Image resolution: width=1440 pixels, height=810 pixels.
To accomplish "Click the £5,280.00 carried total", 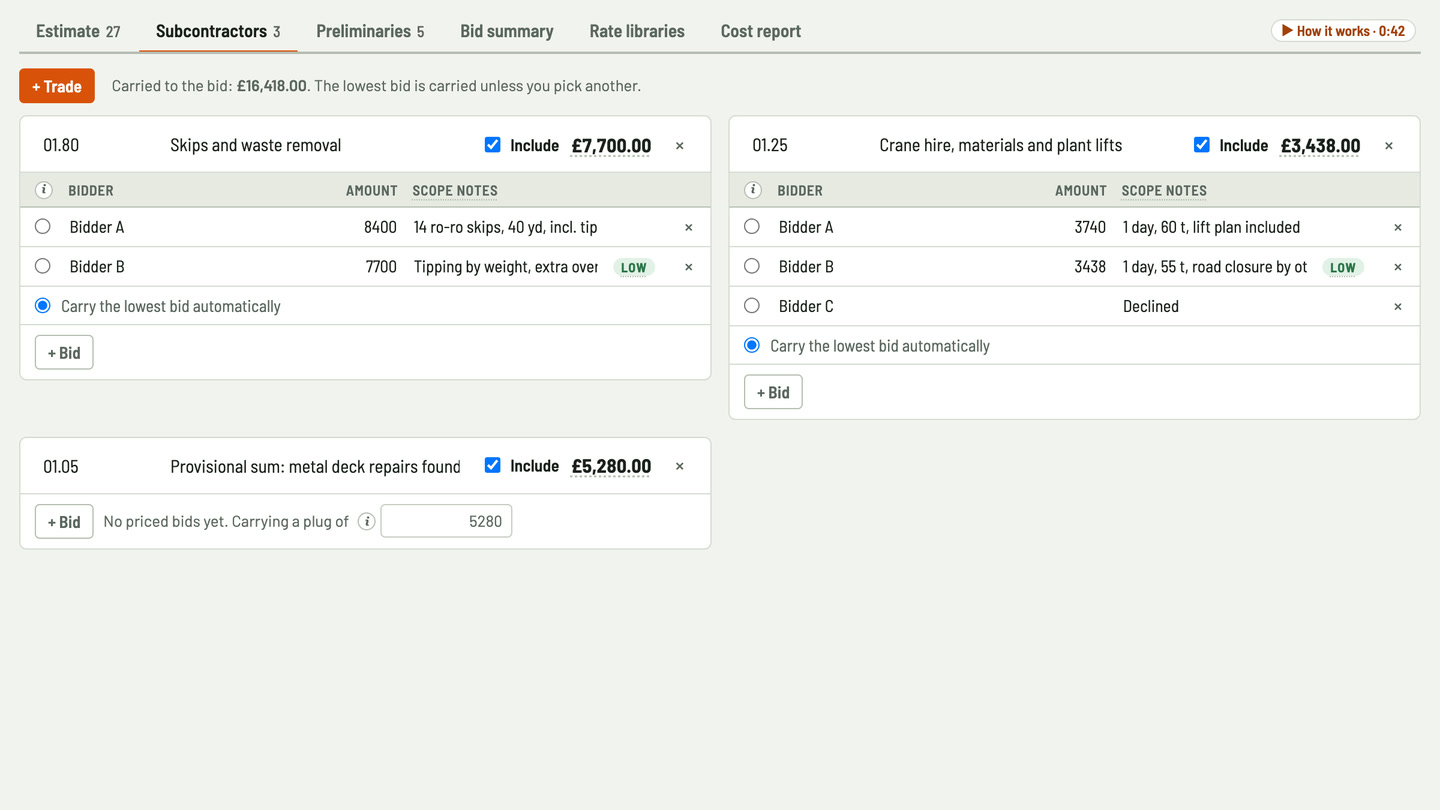I will (611, 466).
